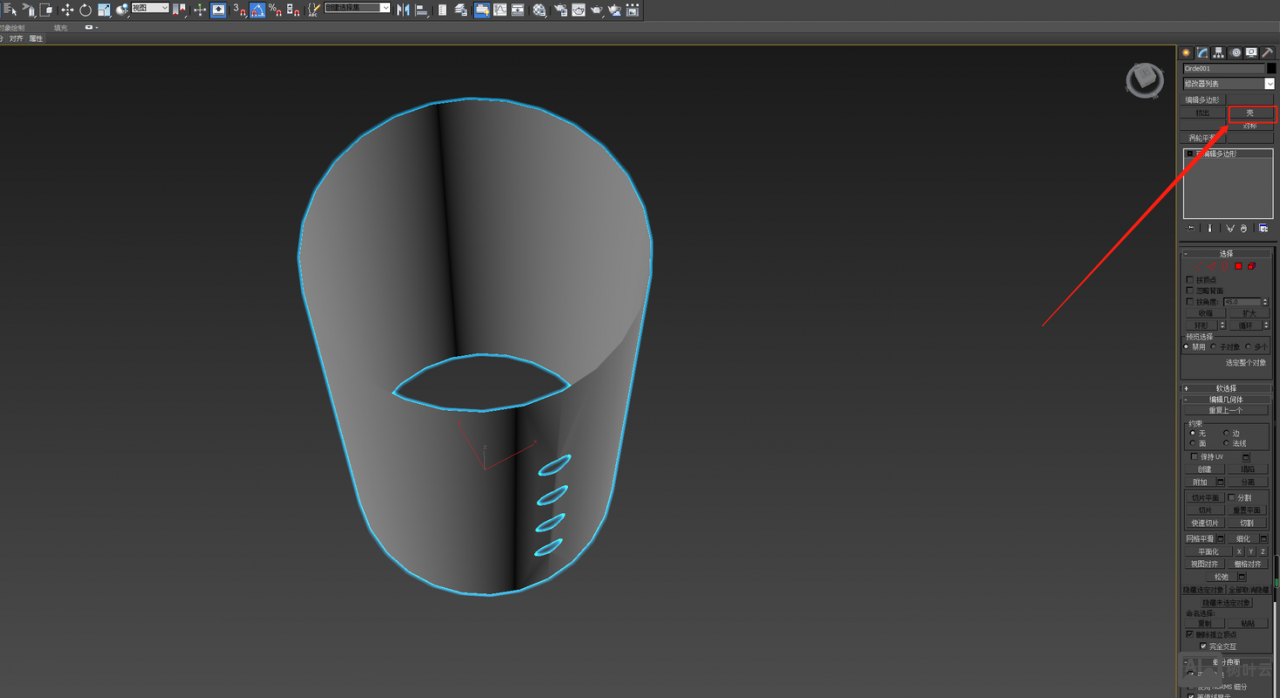The width and height of the screenshot is (1280, 698).
Task: Select the Rotate tool in the main toolbar
Action: [84, 10]
